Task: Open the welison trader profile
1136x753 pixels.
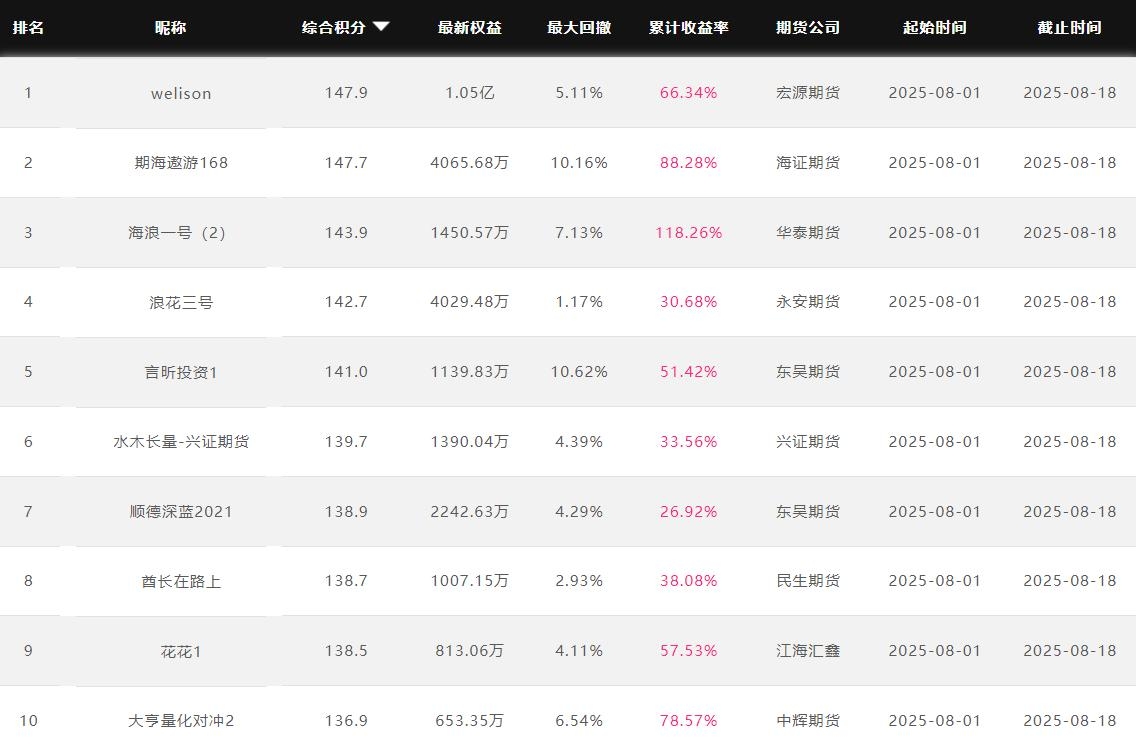Action: pos(181,93)
